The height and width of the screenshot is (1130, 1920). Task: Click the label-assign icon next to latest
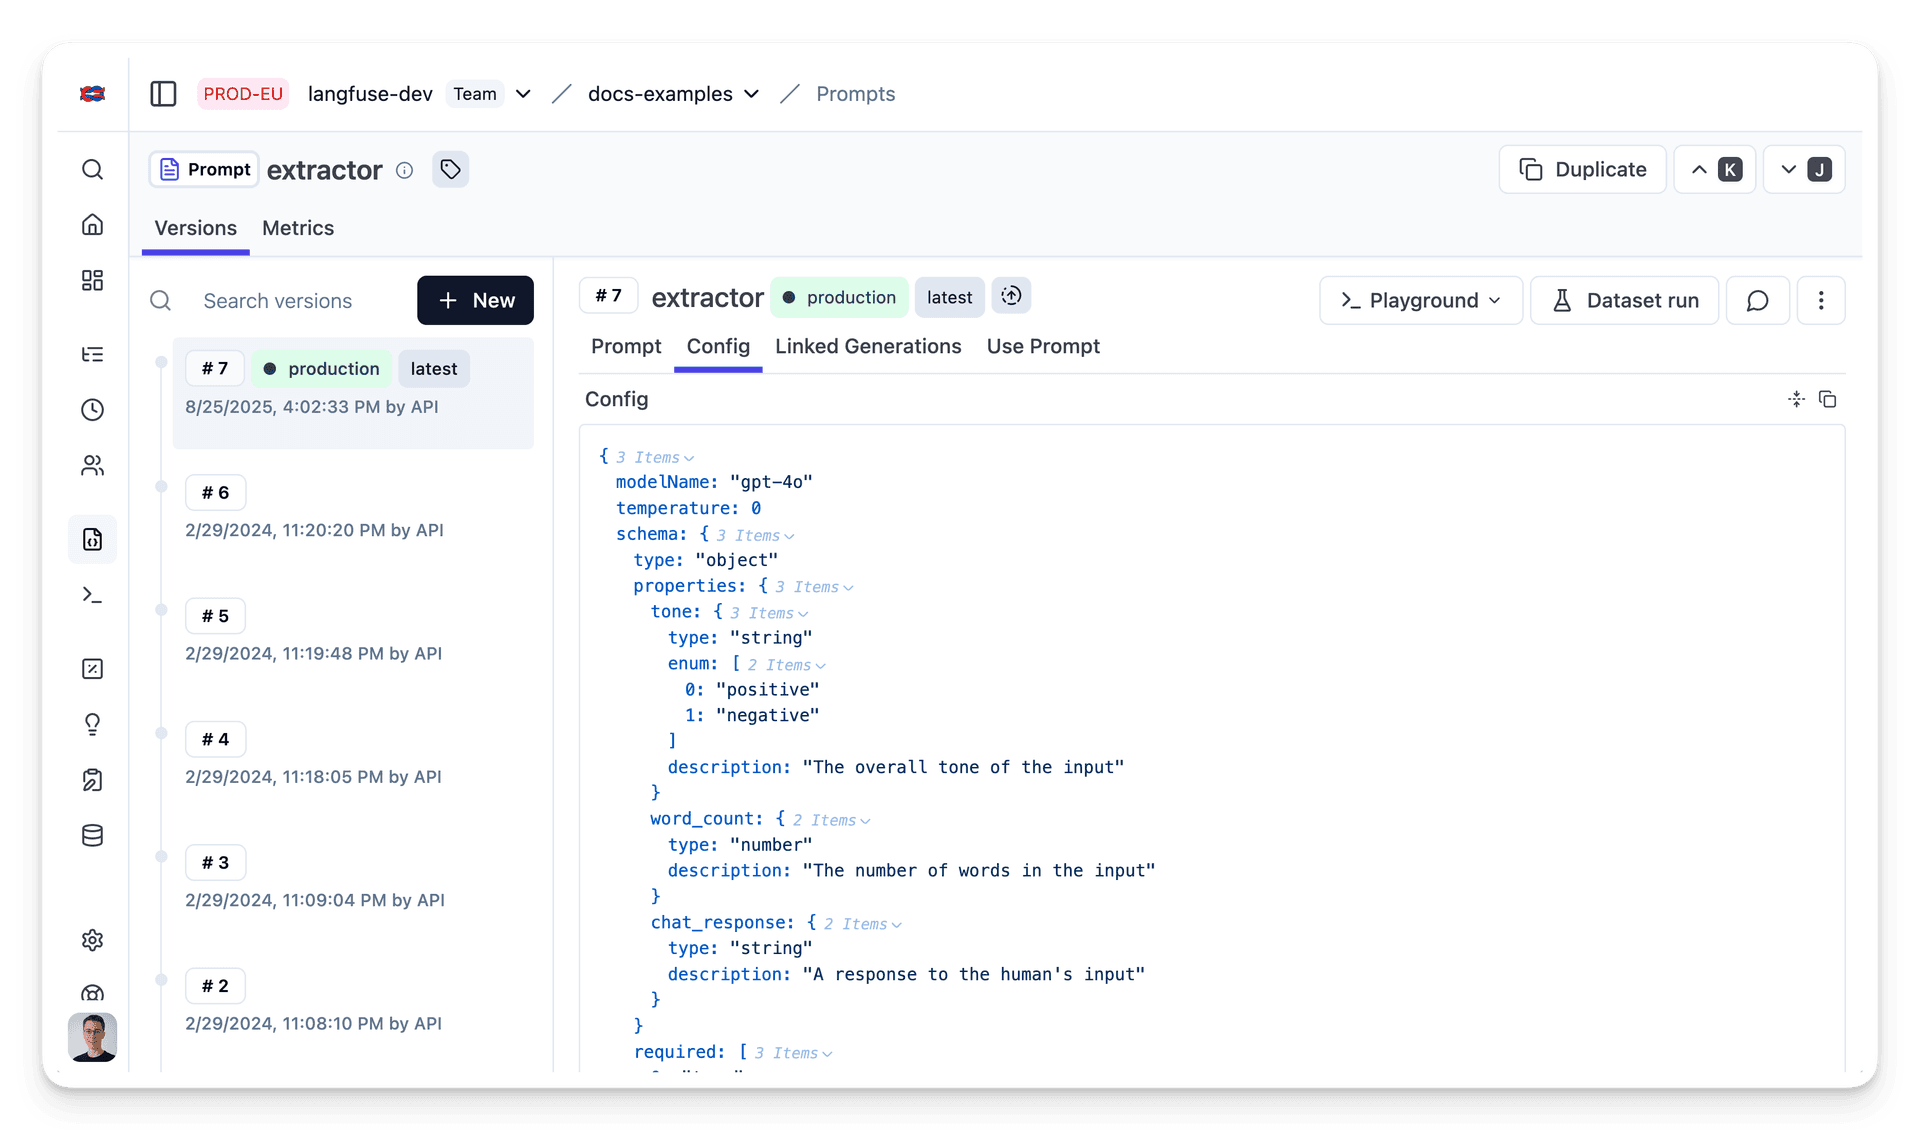click(x=1011, y=296)
